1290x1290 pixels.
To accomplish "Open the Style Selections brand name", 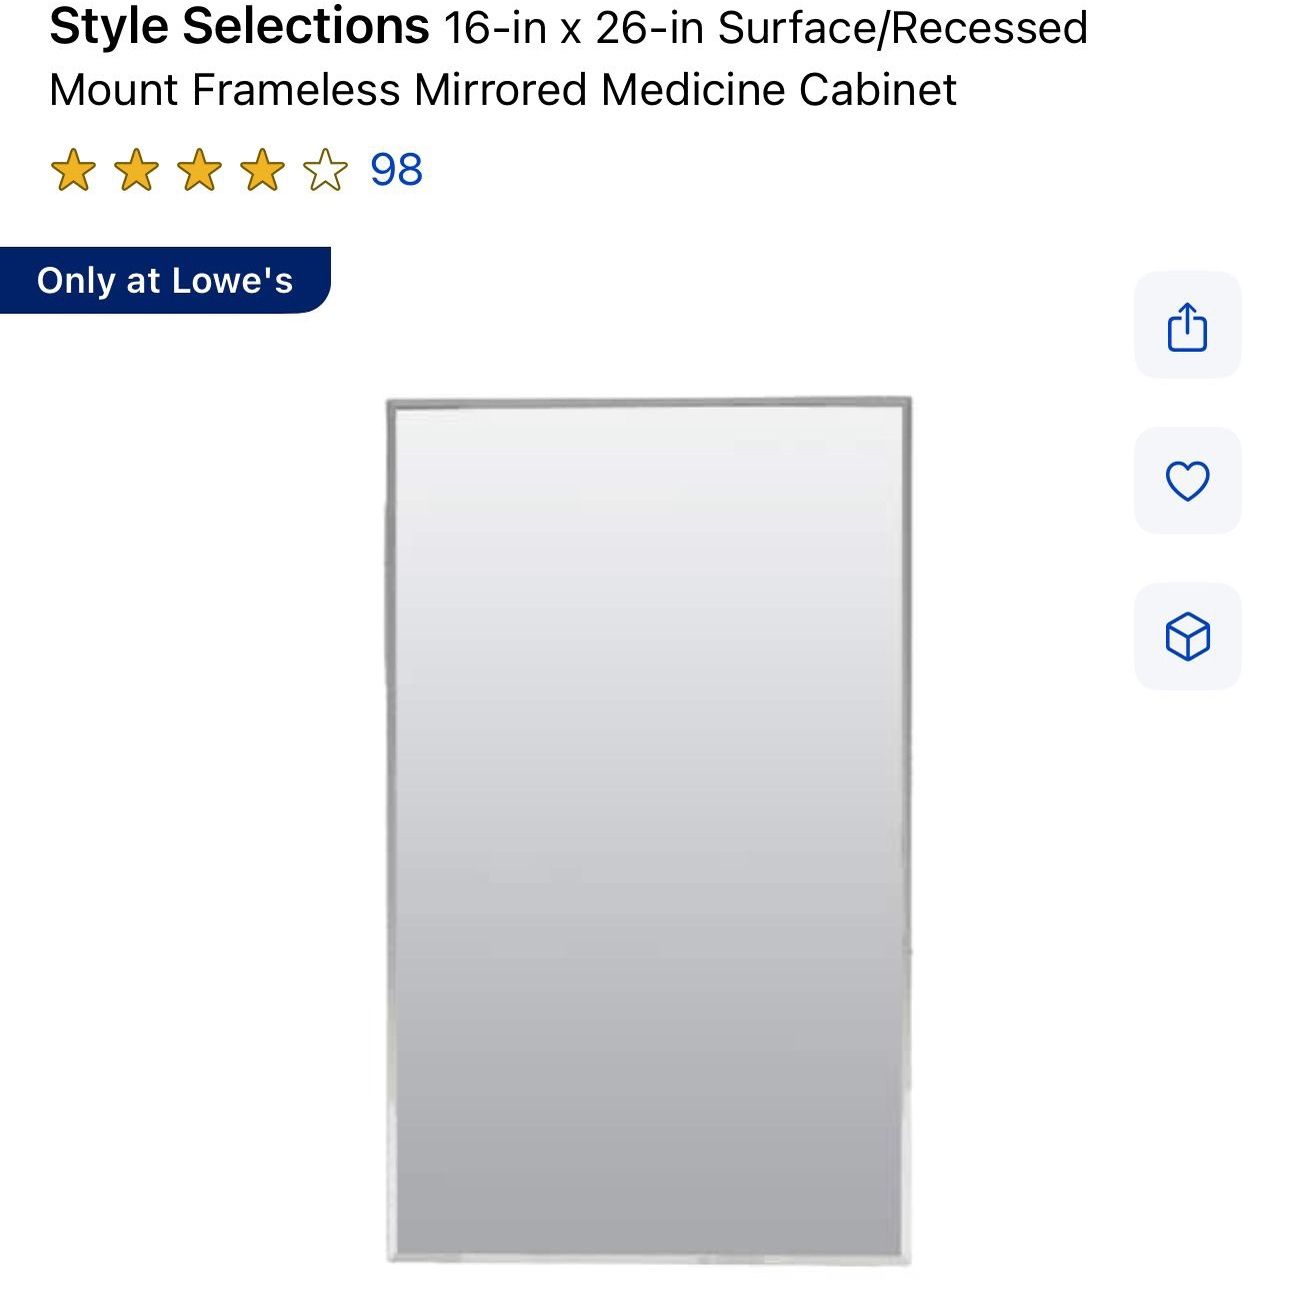I will click(239, 26).
